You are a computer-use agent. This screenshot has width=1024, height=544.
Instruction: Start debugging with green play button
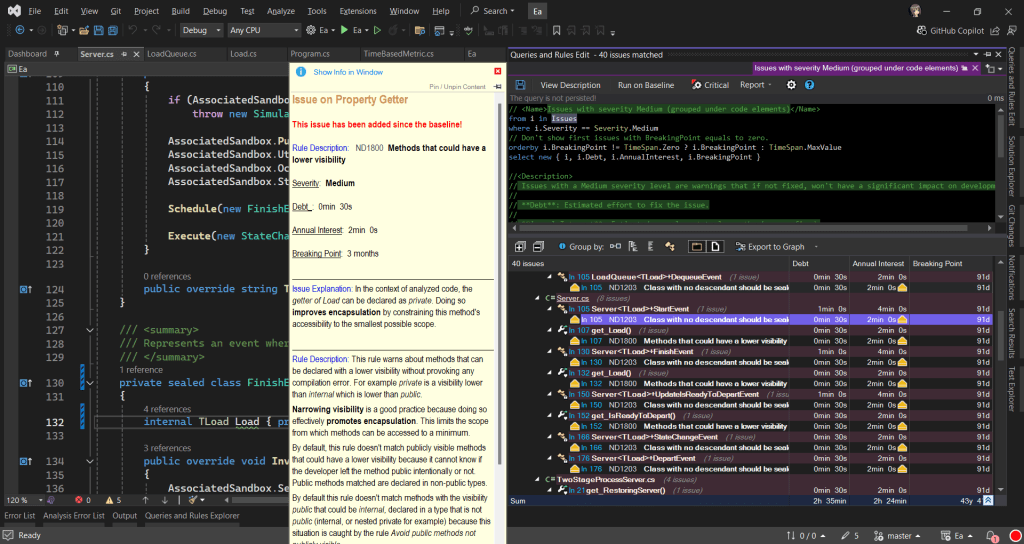343,30
